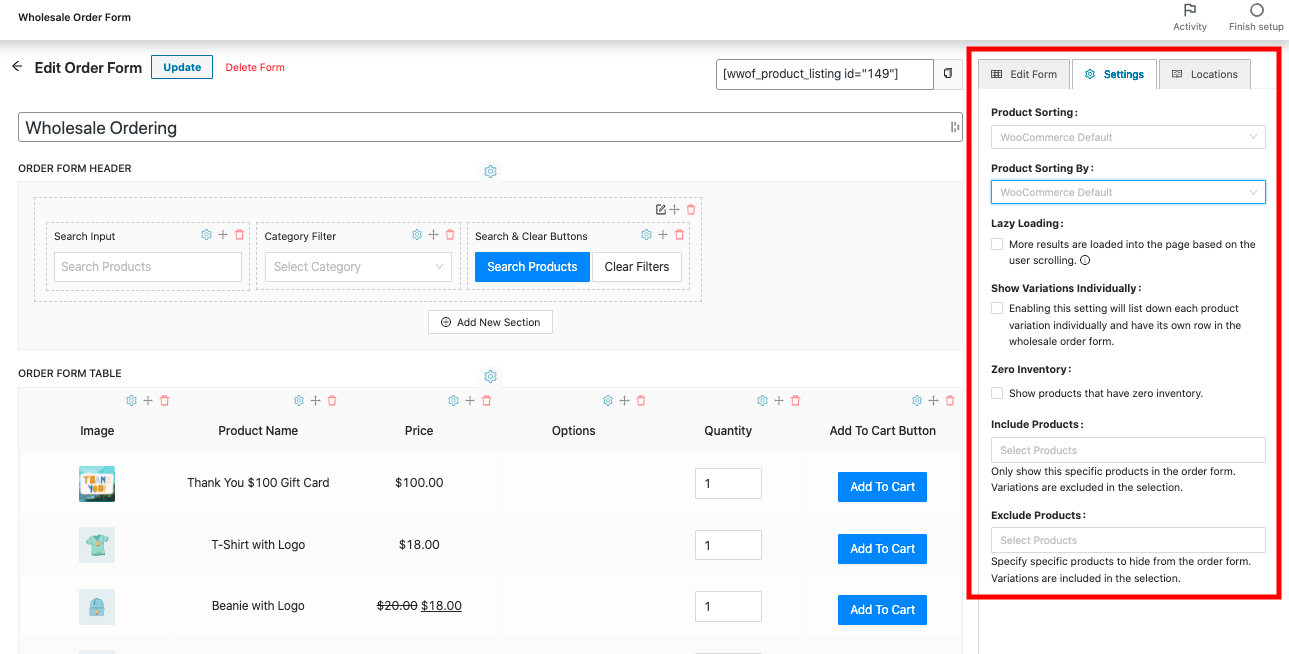
Task: Open the Search & Clear Buttons gear settings
Action: 646,235
